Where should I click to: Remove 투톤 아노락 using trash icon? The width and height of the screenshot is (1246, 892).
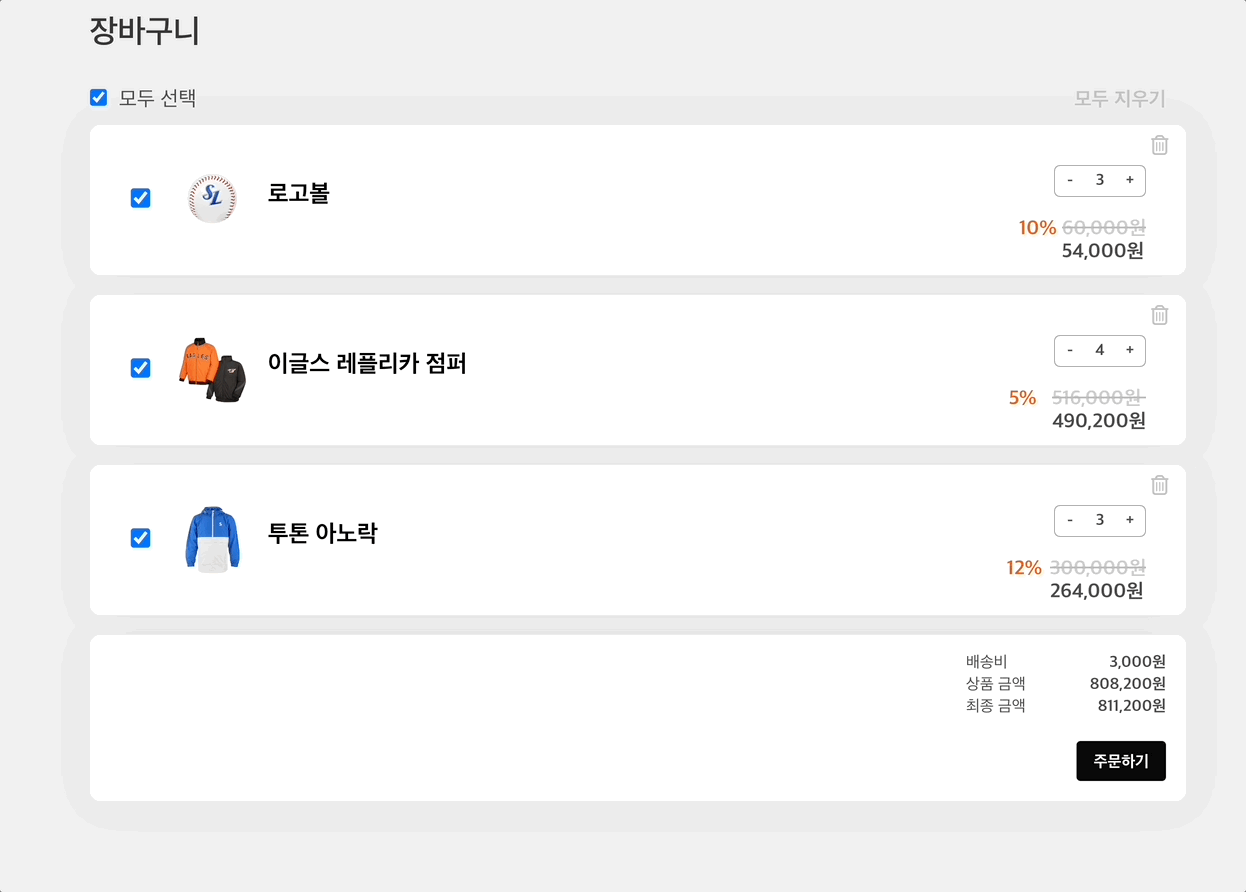pyautogui.click(x=1159, y=485)
